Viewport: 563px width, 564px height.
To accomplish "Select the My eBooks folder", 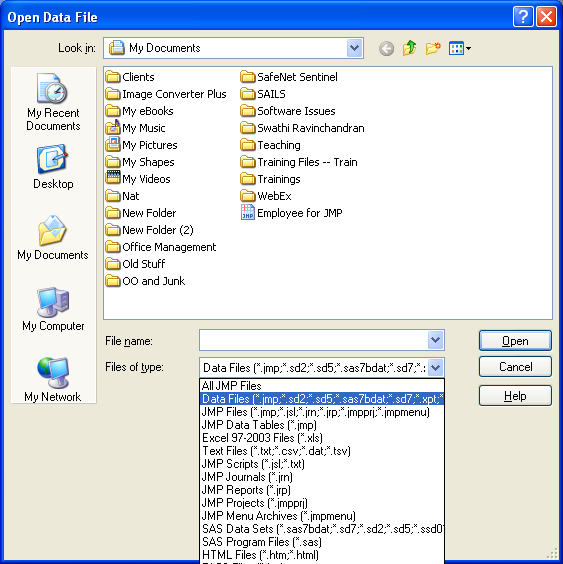I will pyautogui.click(x=139, y=111).
